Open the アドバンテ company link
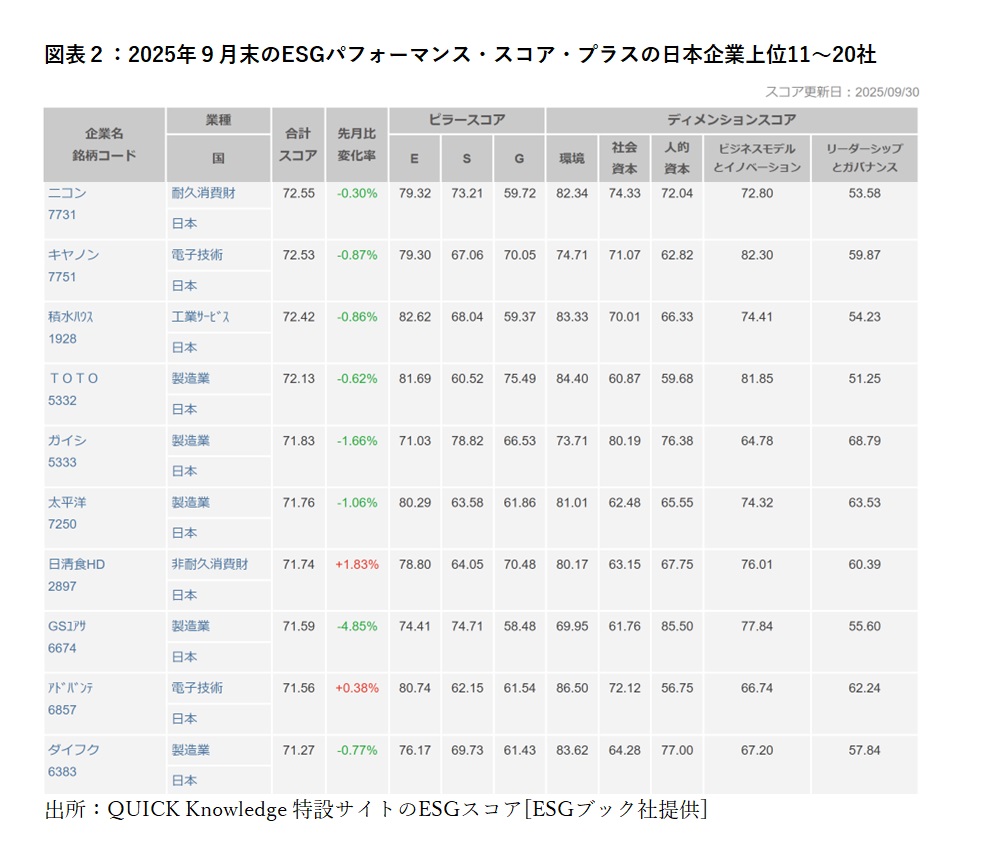This screenshot has width=988, height=864. point(71,688)
